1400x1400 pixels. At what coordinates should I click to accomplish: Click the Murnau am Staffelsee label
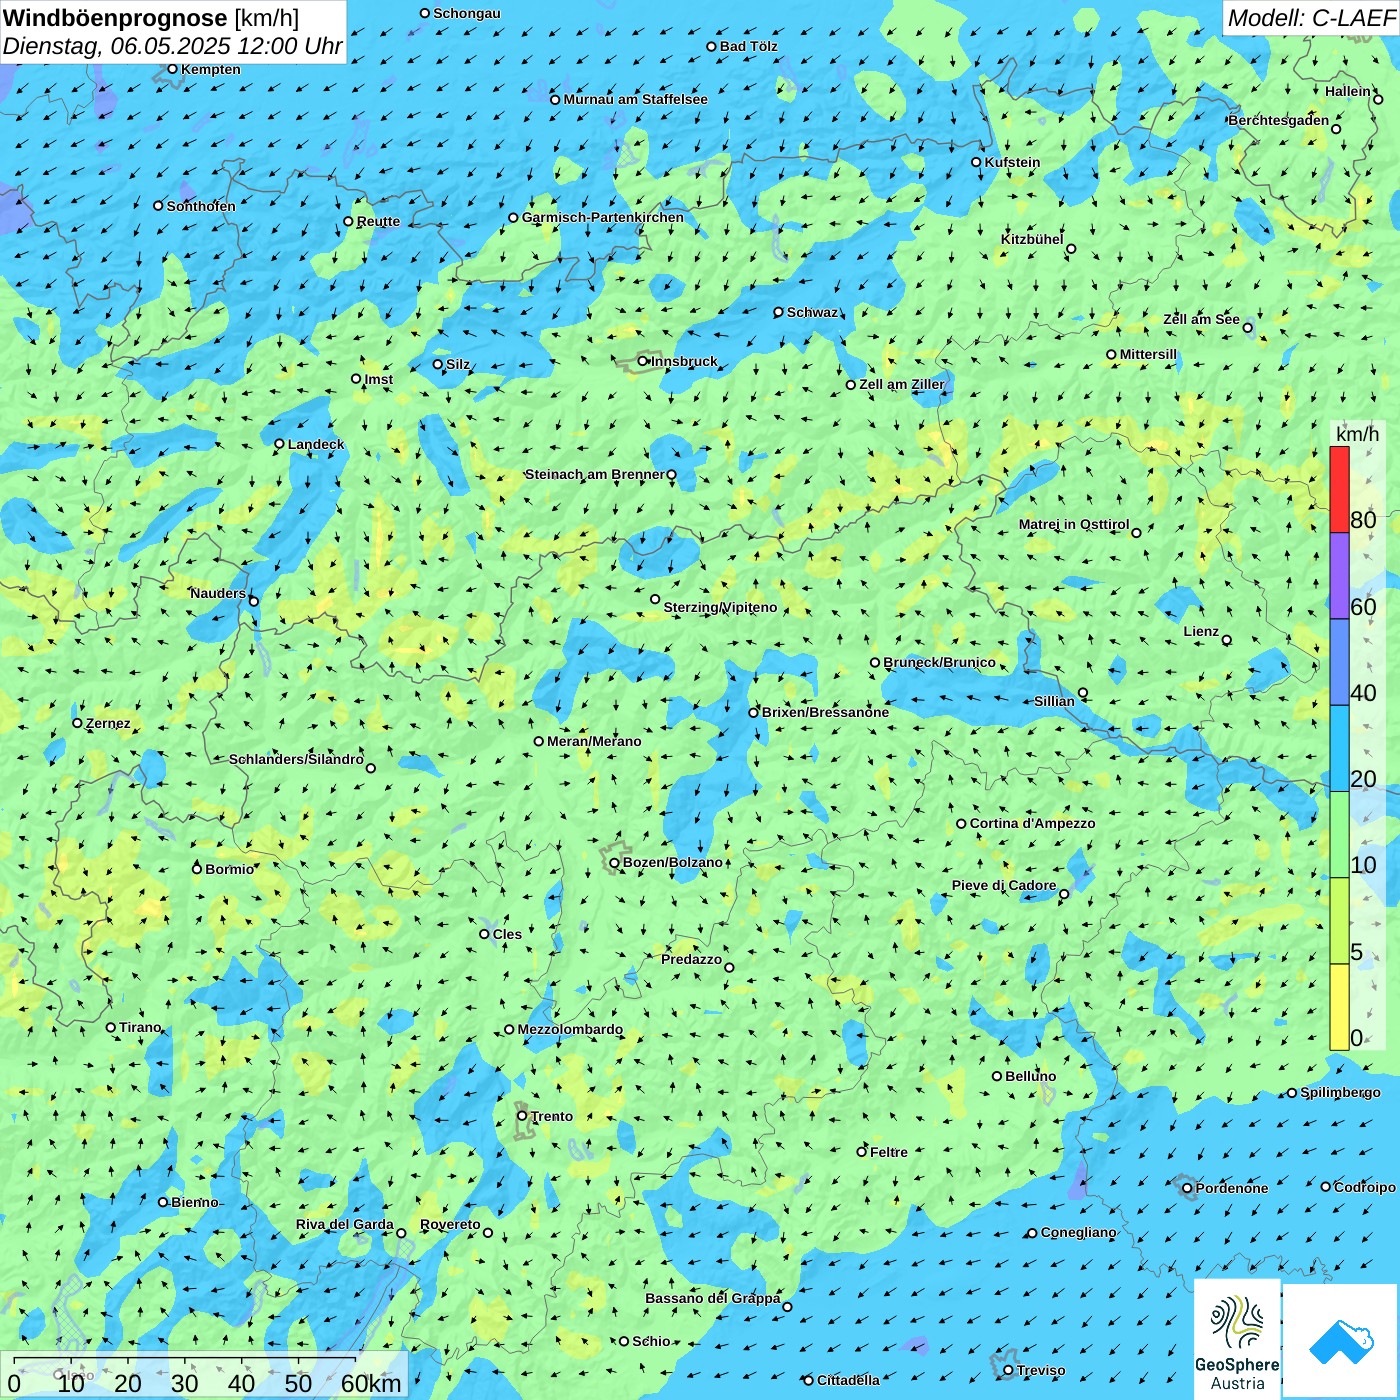point(635,99)
